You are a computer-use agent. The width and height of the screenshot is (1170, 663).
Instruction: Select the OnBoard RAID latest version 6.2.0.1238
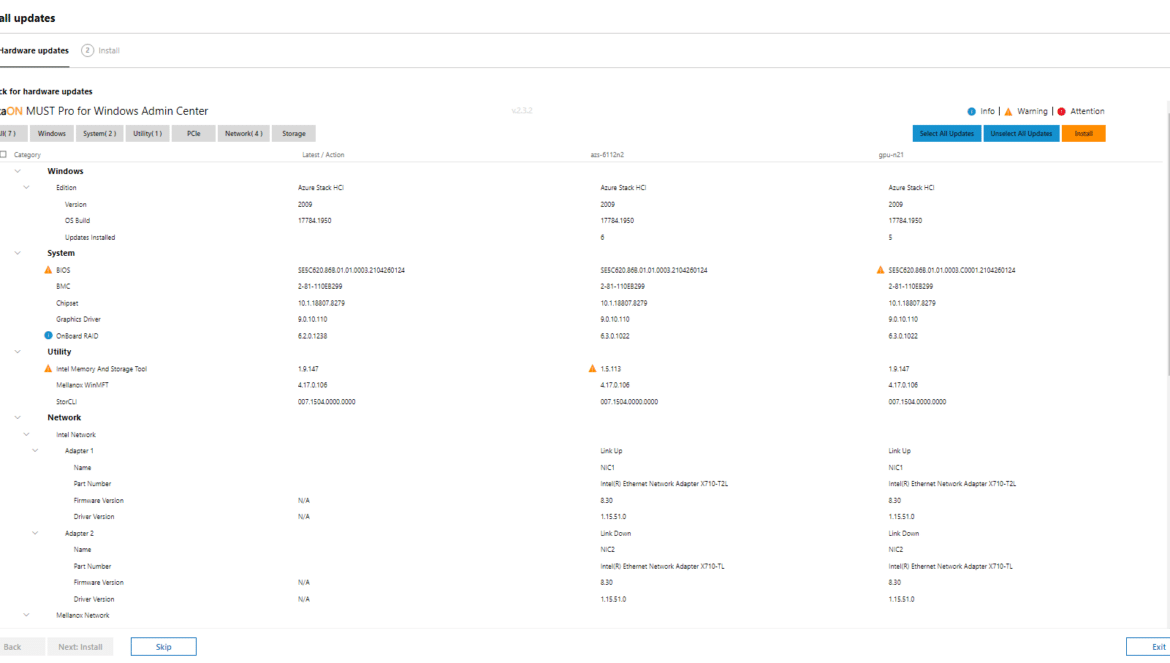313,336
